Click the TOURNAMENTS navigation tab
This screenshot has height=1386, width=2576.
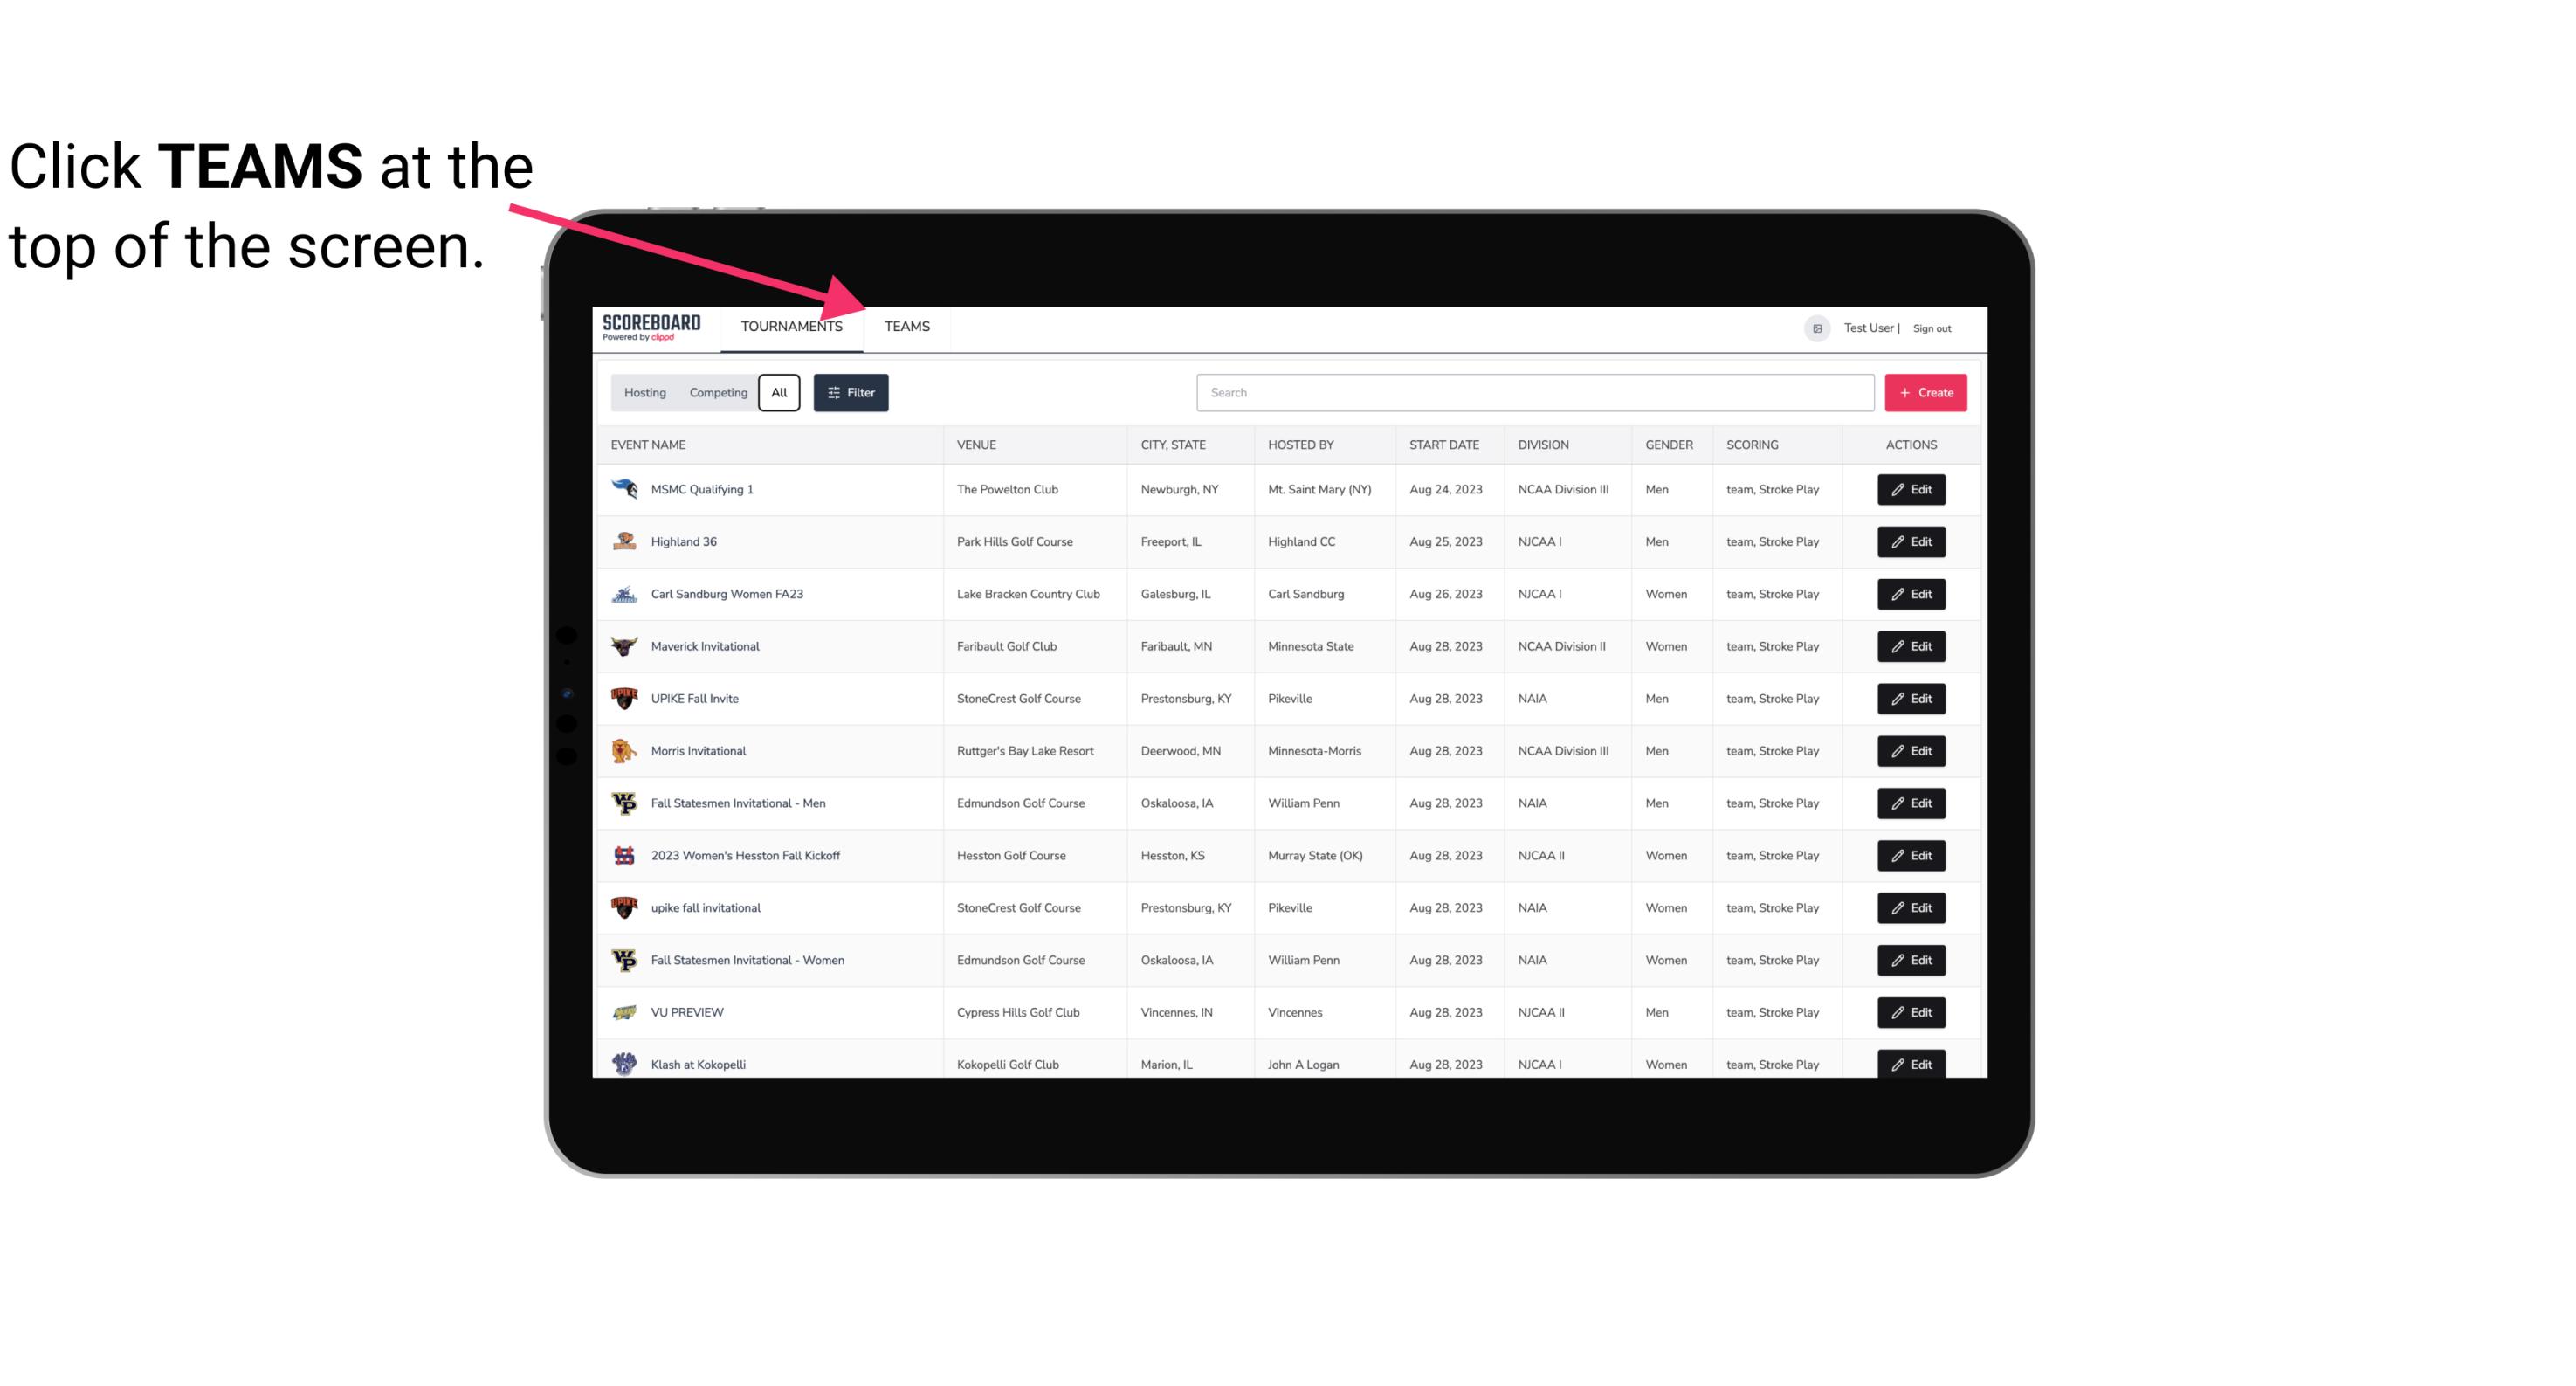[x=790, y=326]
